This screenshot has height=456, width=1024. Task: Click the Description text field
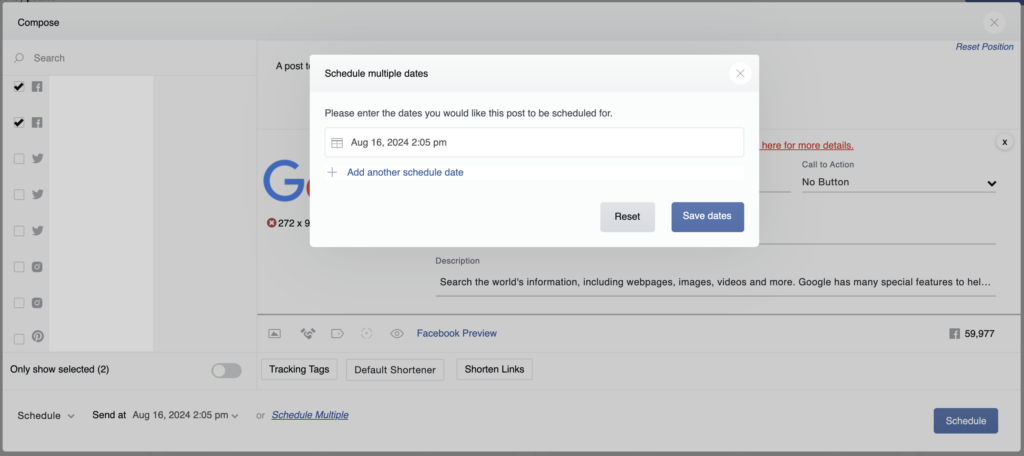coord(715,282)
